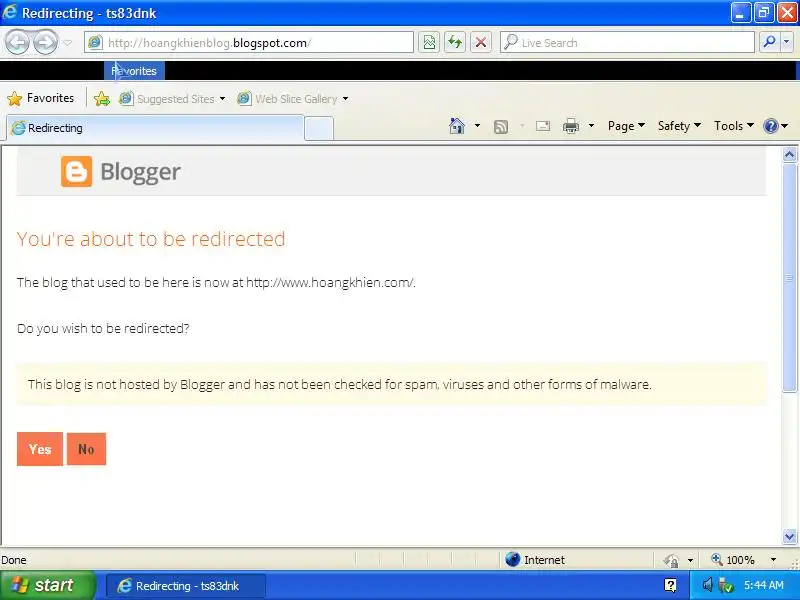Click the RSS Feeds icon
This screenshot has width=800, height=600.
[501, 126]
